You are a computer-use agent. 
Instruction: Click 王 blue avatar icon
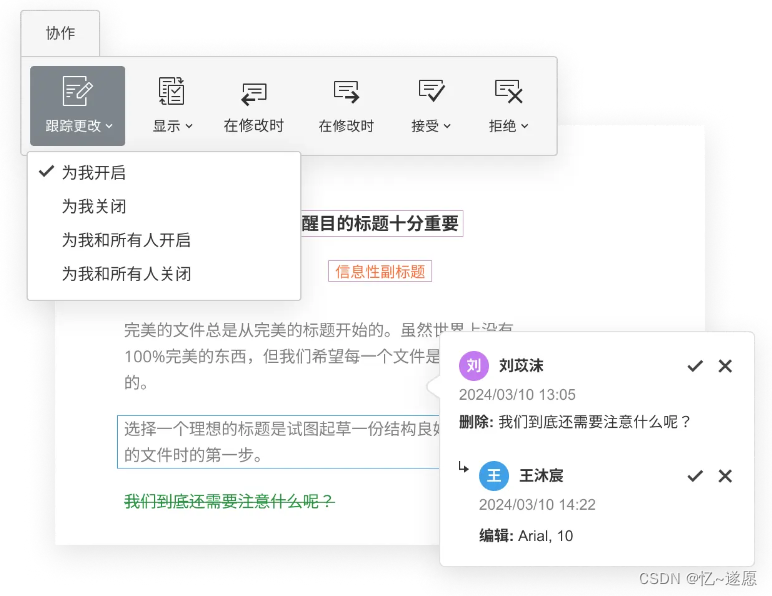tap(494, 476)
